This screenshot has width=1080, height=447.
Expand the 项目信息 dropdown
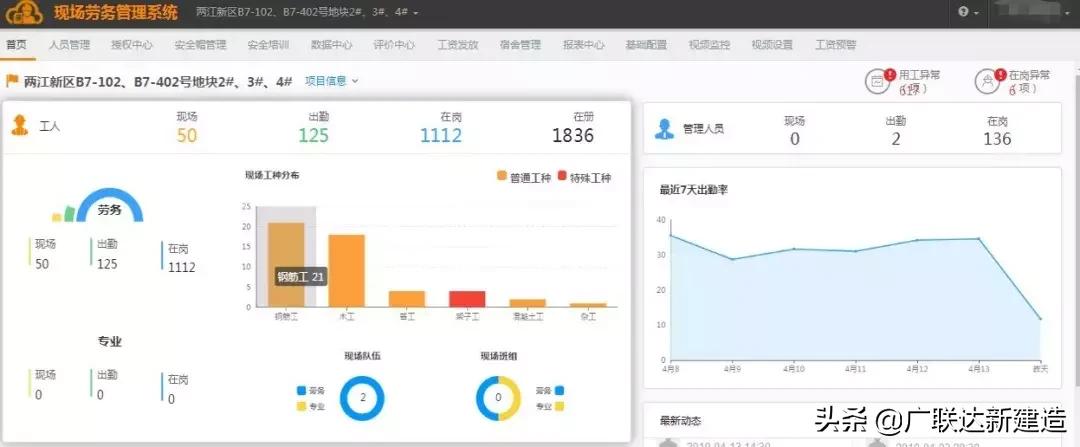[x=331, y=81]
